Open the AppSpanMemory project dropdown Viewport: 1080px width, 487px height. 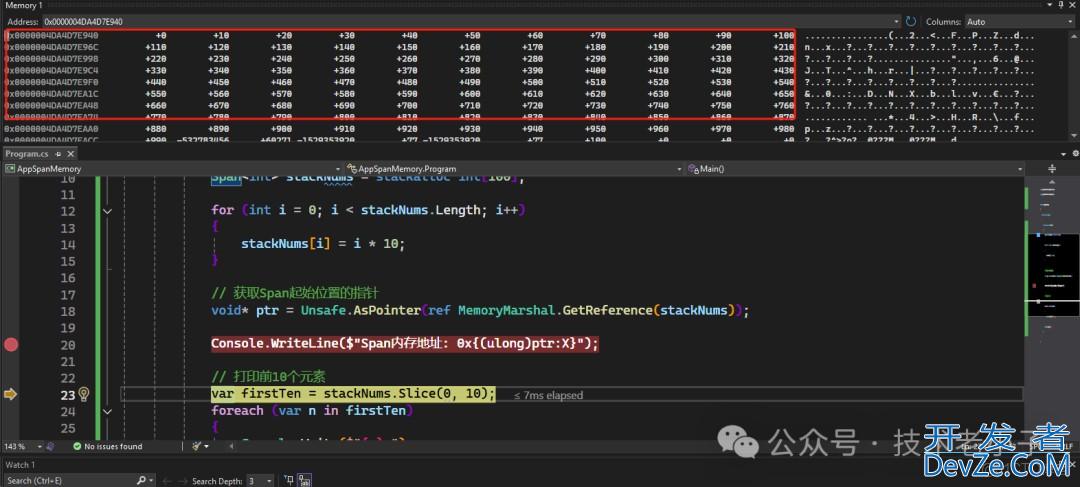(172, 169)
